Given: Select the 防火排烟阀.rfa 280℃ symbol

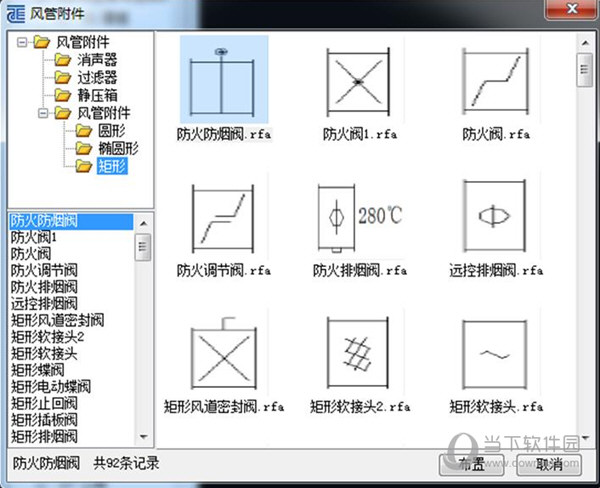Looking at the screenshot, I should pyautogui.click(x=360, y=218).
